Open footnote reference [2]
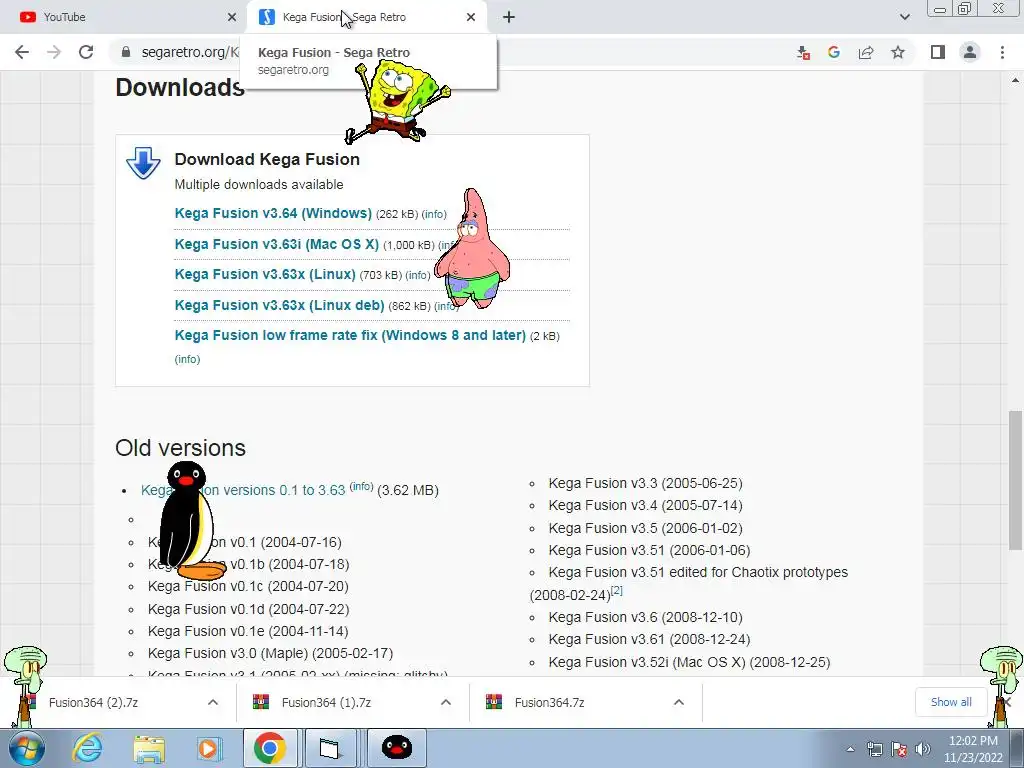The height and width of the screenshot is (768, 1024). (x=616, y=590)
